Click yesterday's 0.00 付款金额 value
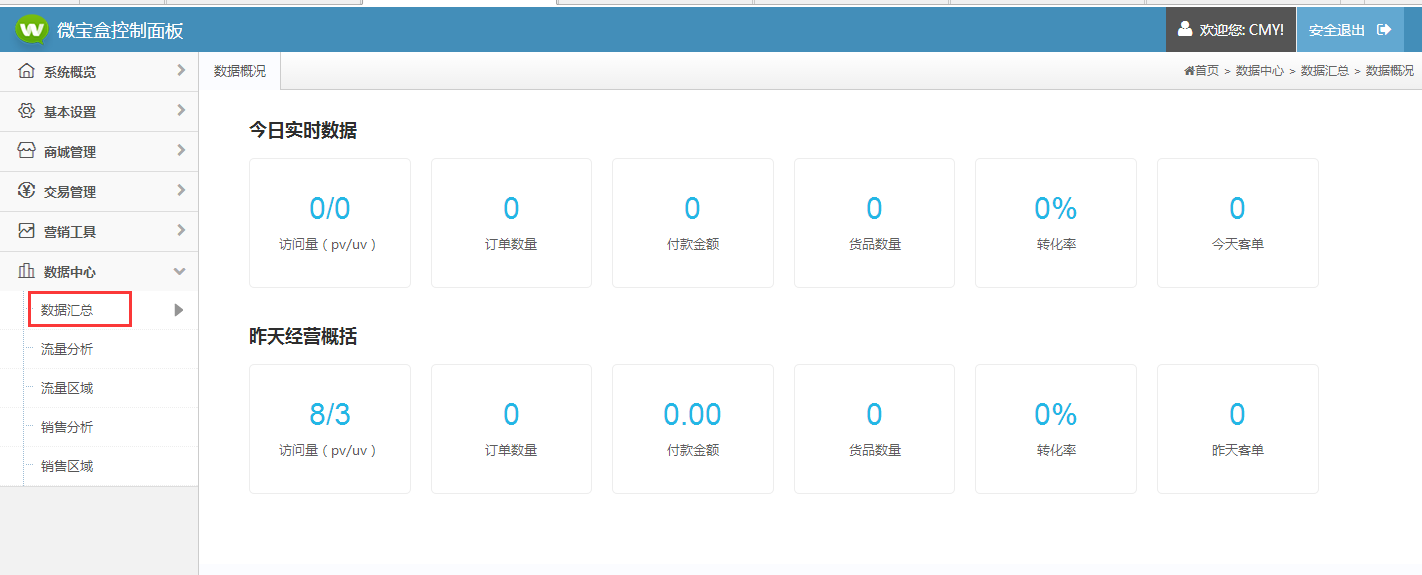The width and height of the screenshot is (1422, 575). (692, 414)
